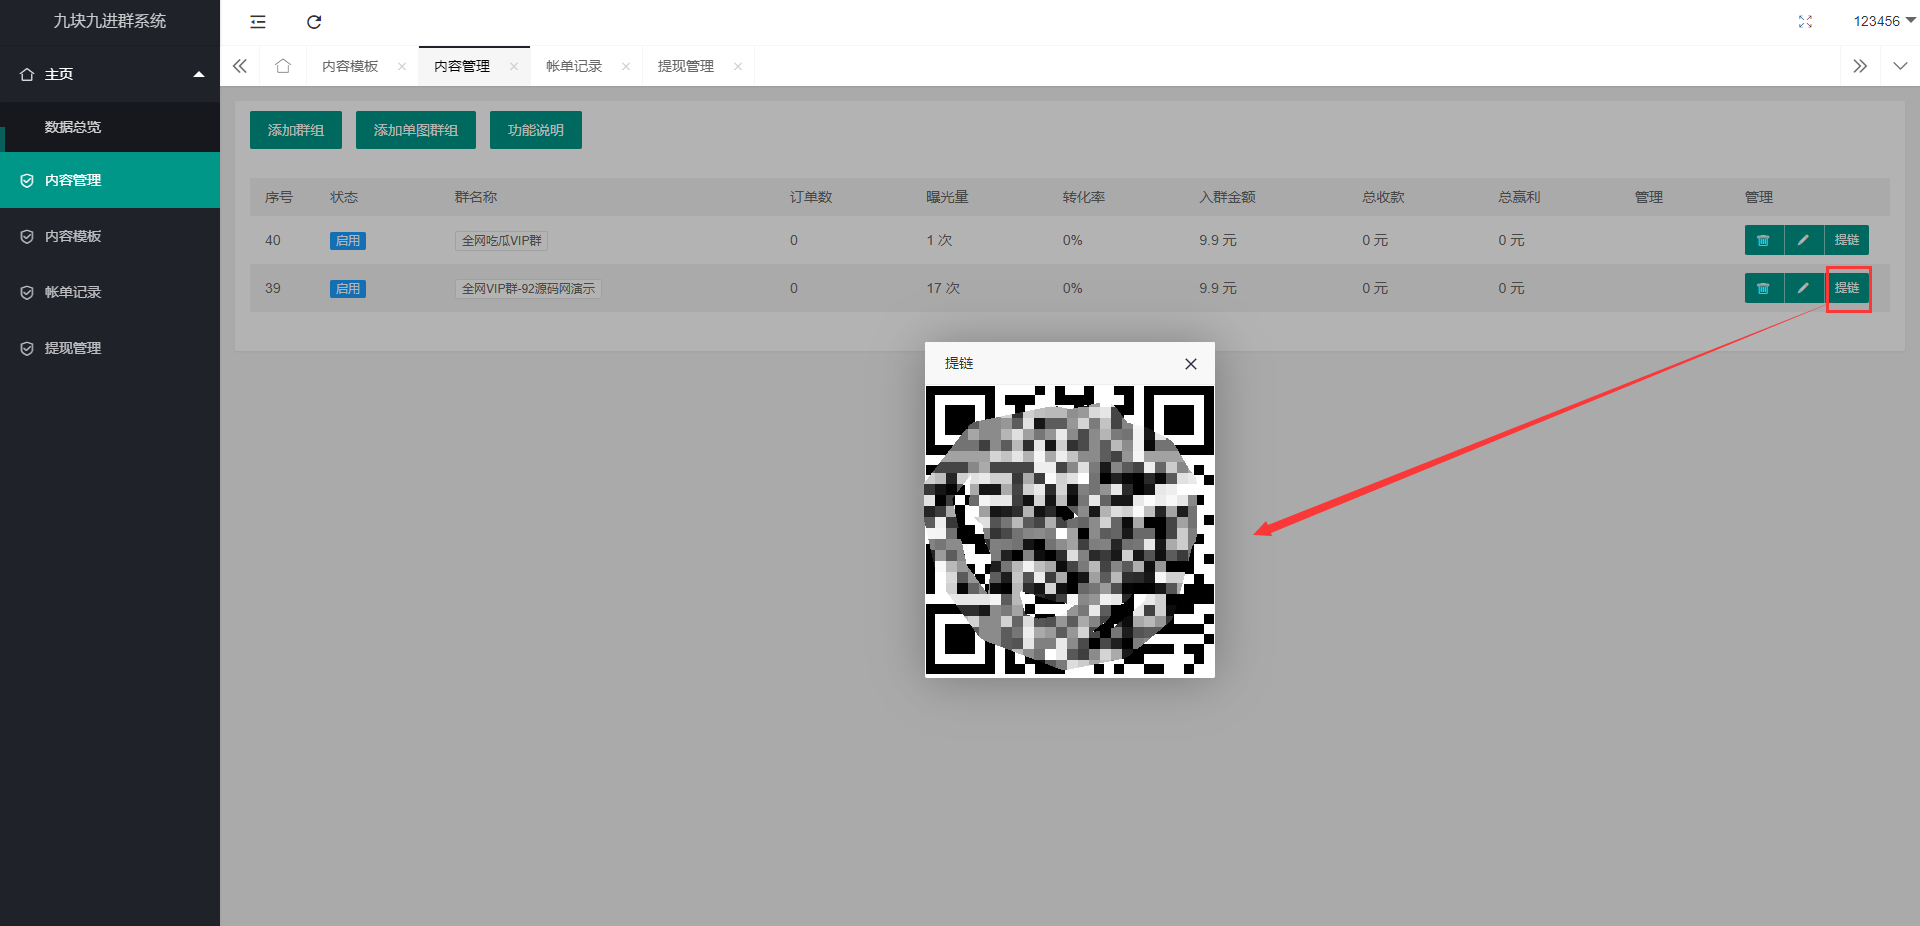Click the 提链 dialog title
This screenshot has width=1920, height=926.
[x=959, y=363]
